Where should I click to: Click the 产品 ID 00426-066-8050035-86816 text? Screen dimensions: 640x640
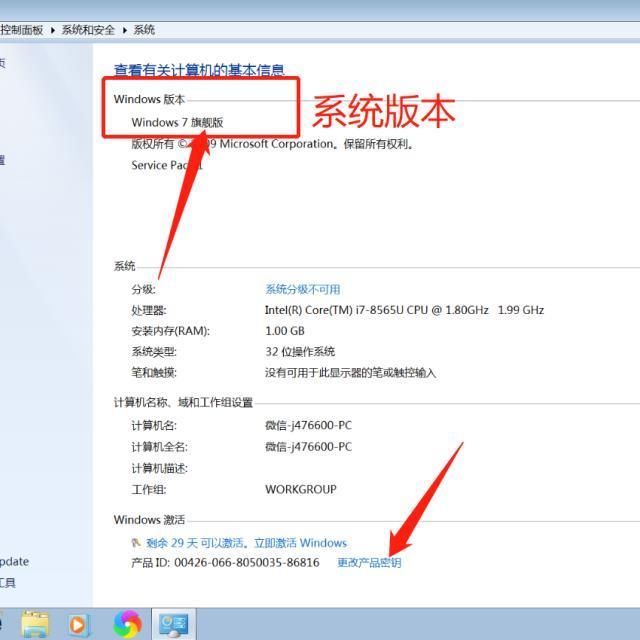click(225, 563)
